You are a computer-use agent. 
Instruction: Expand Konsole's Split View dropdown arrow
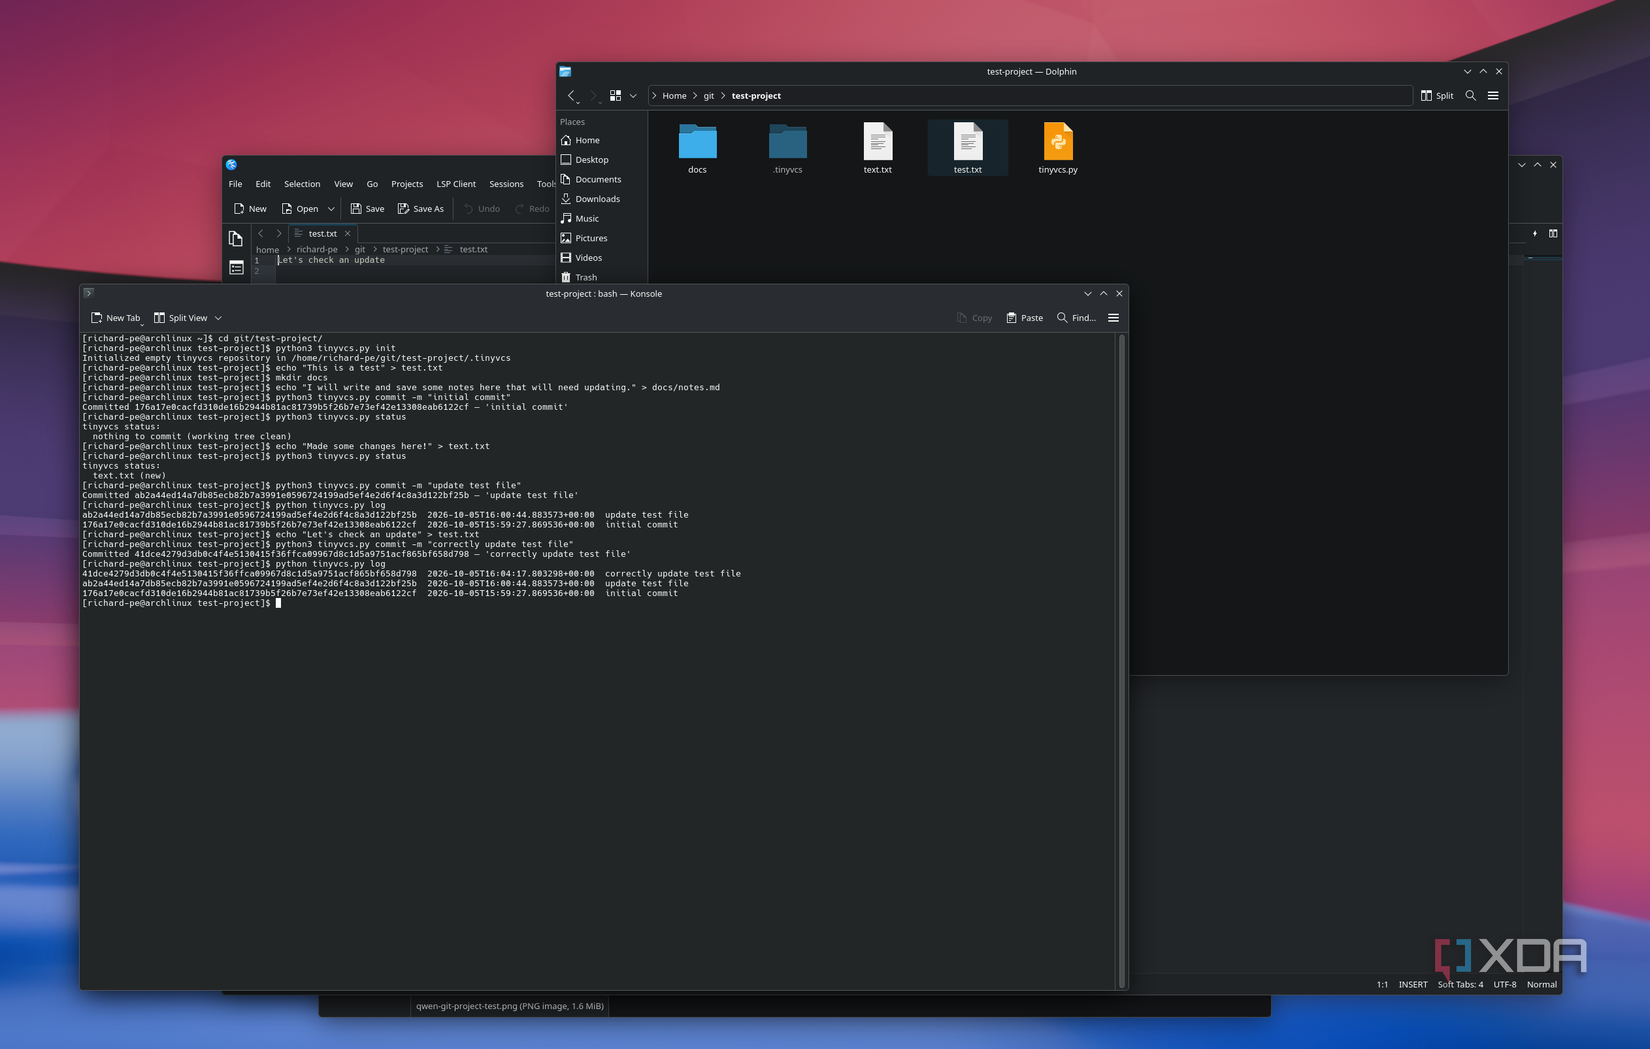(218, 318)
